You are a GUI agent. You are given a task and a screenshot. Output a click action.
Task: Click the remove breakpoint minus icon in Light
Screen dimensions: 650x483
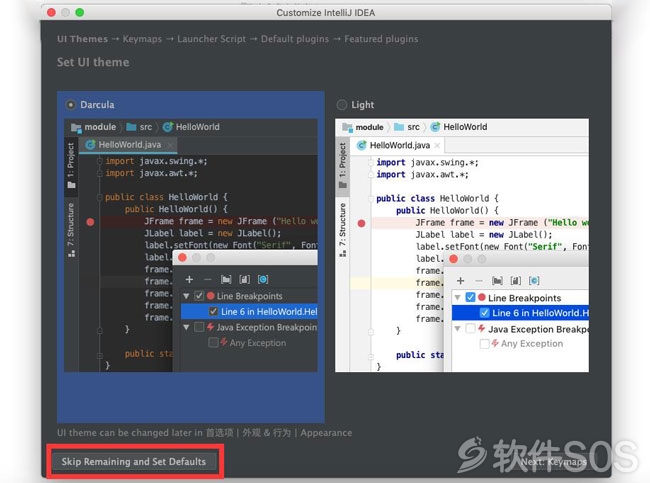(479, 281)
